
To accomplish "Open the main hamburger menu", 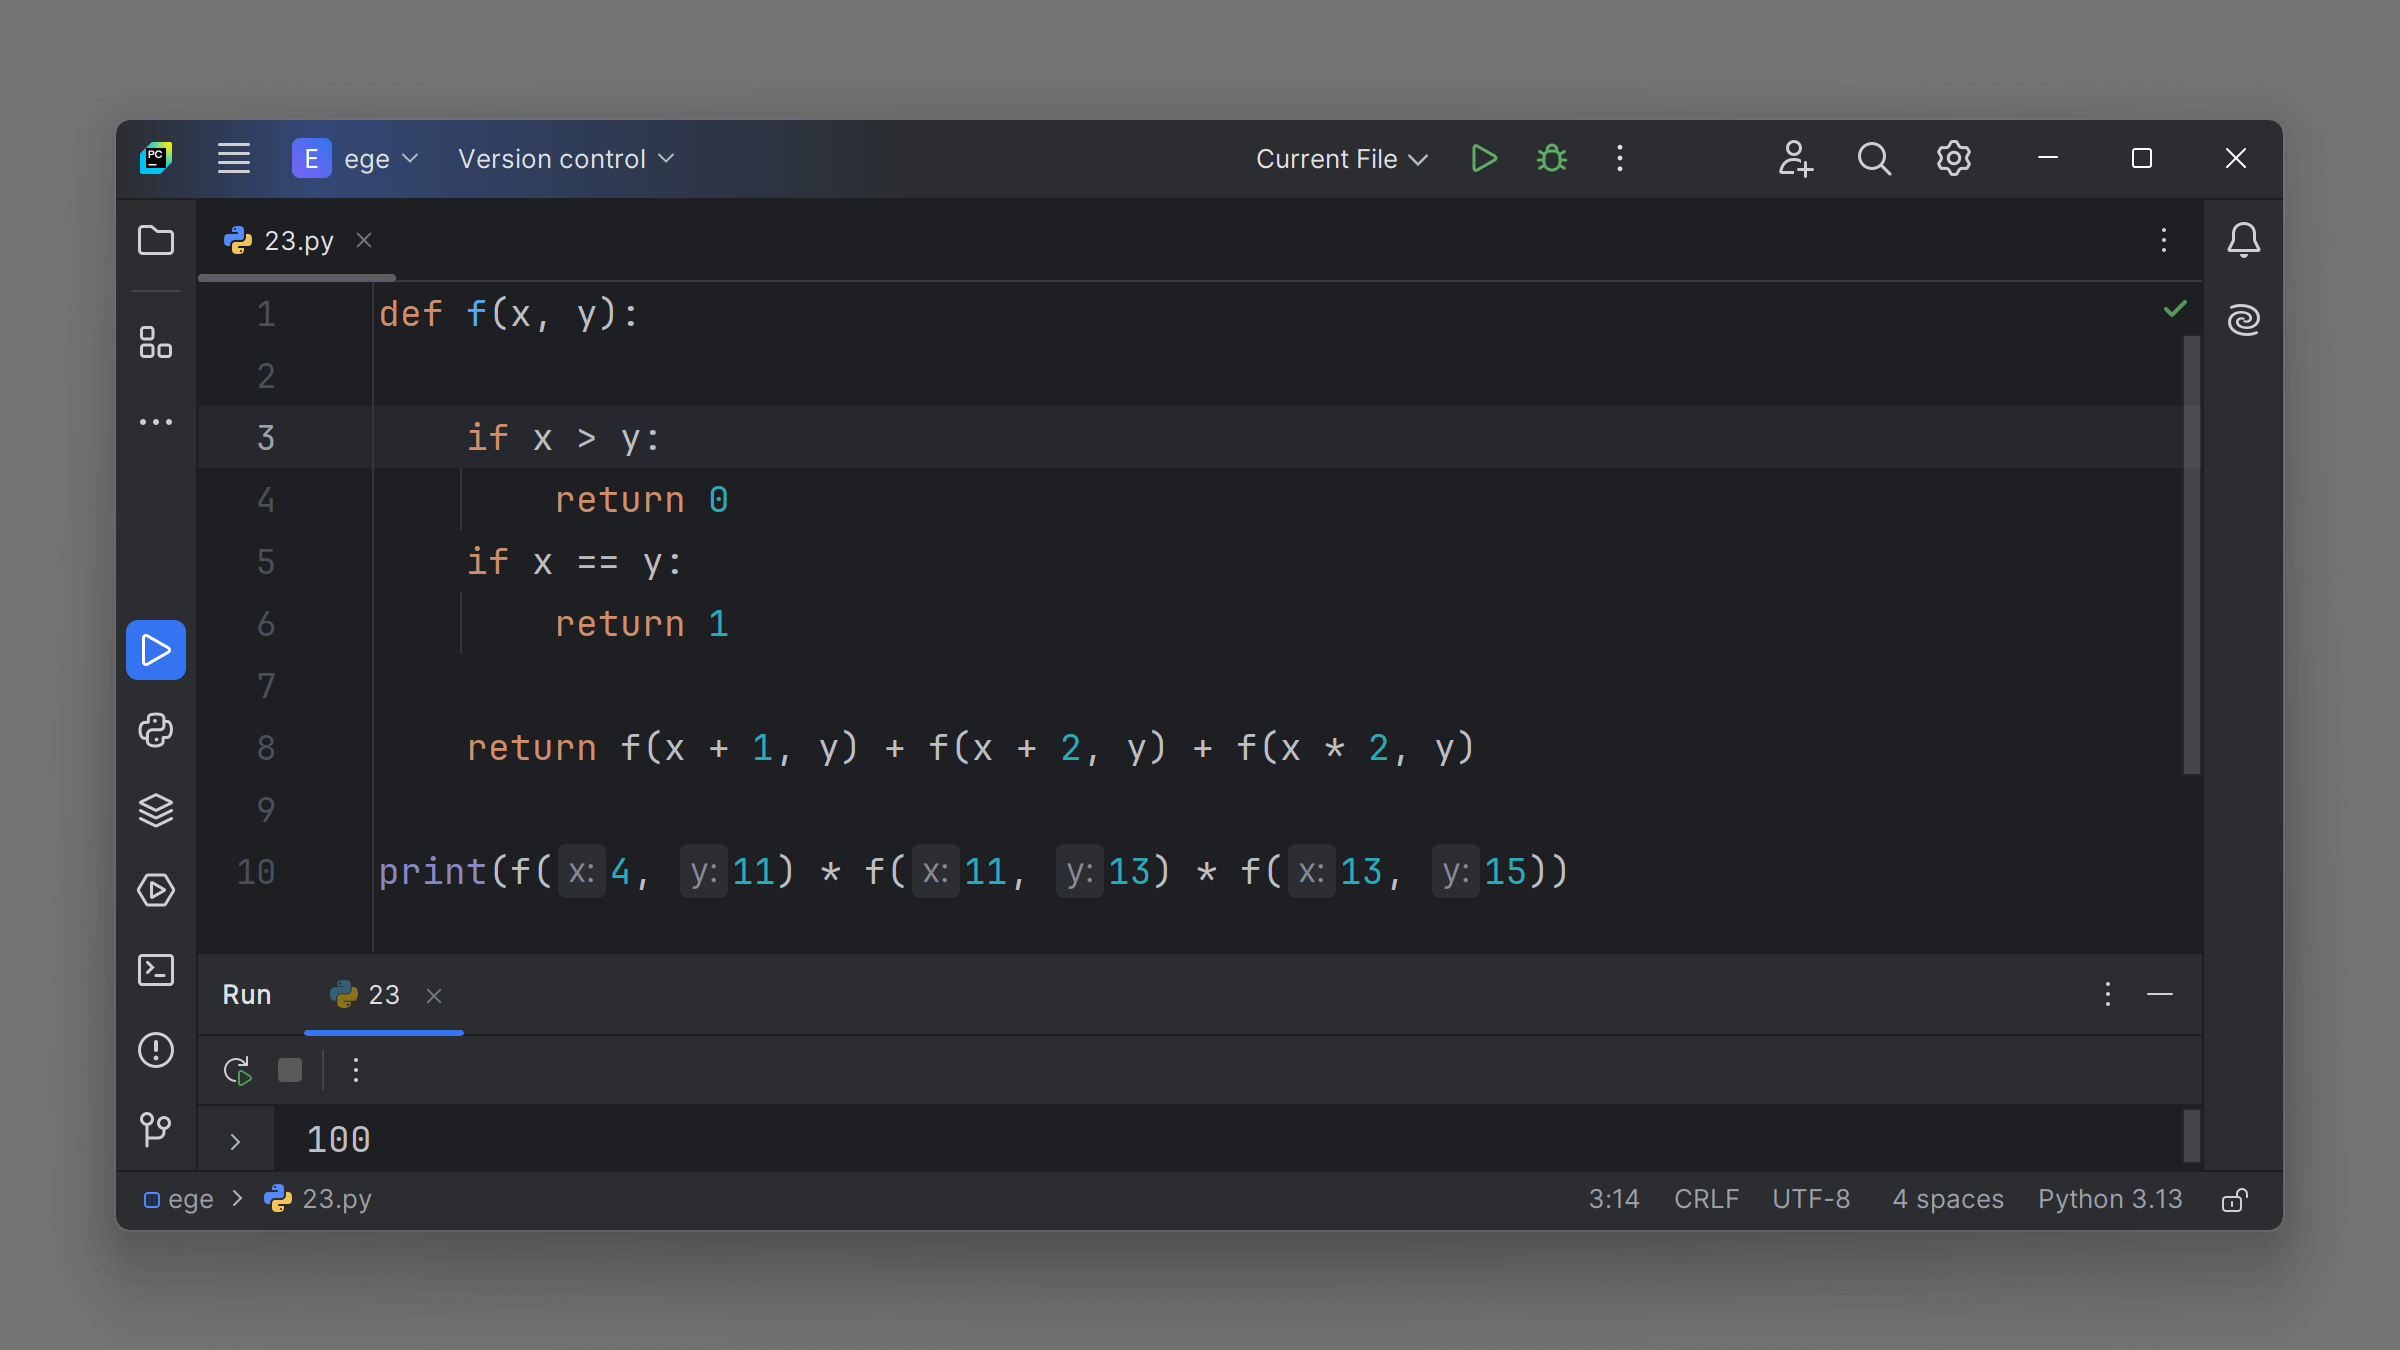I will 234,159.
